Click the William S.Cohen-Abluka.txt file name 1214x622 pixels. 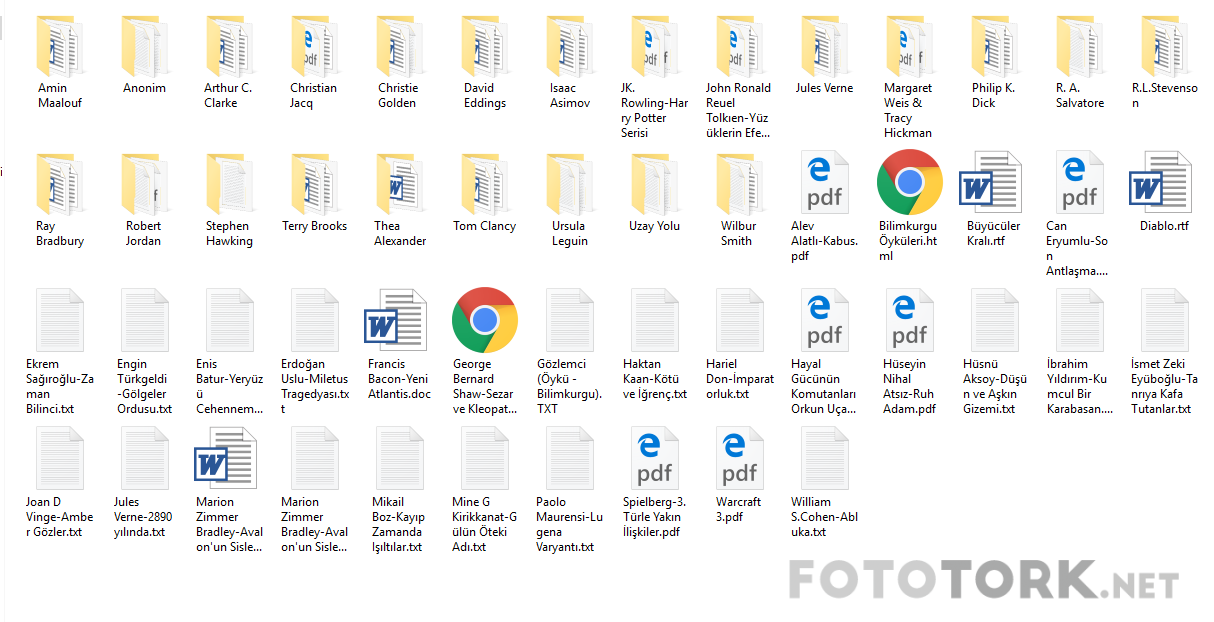click(824, 517)
